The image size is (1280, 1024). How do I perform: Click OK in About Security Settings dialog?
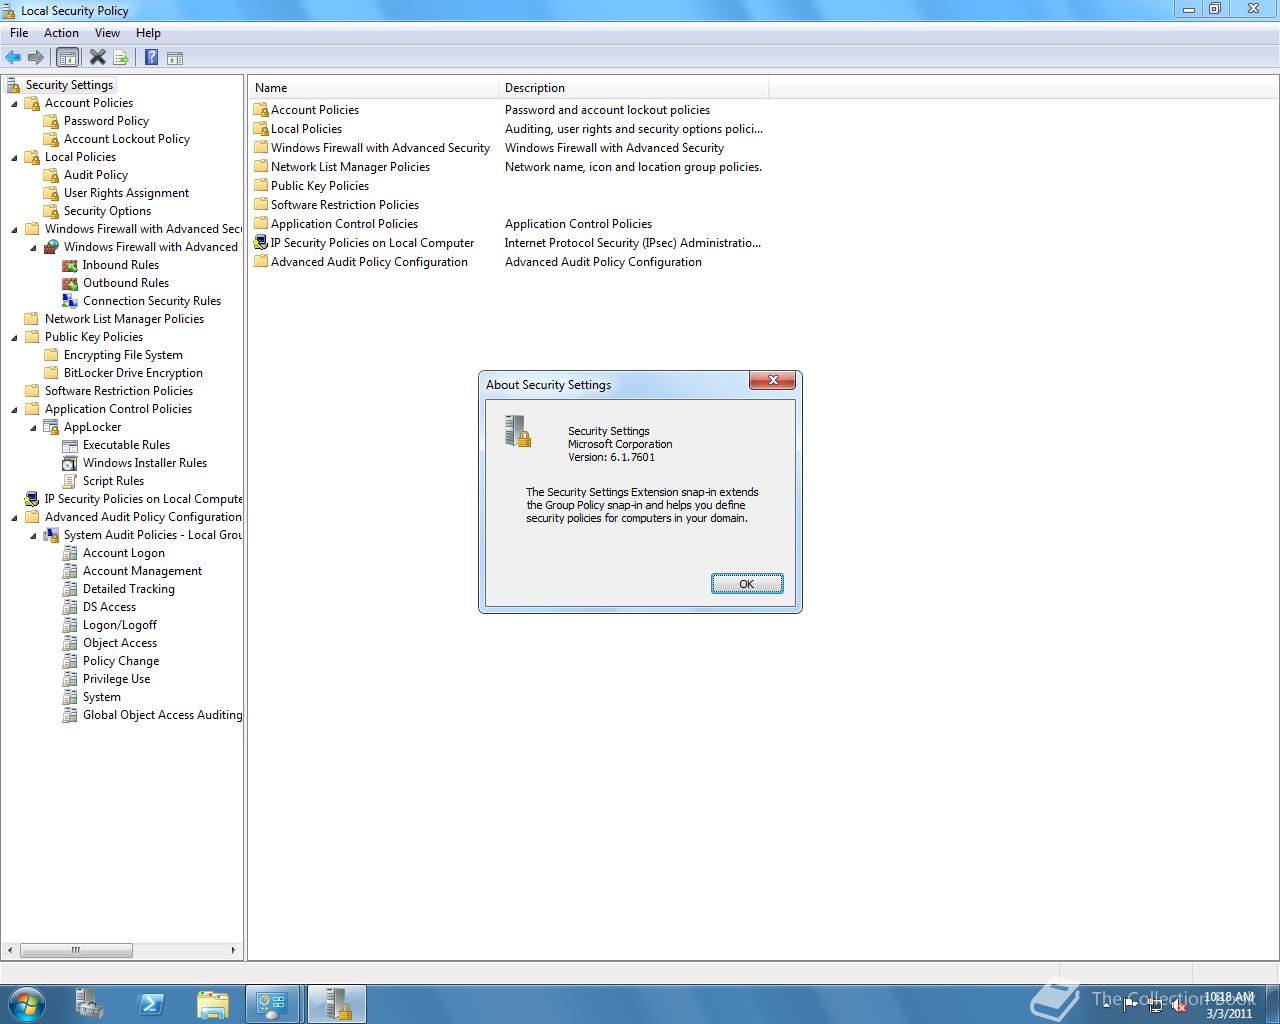747,584
